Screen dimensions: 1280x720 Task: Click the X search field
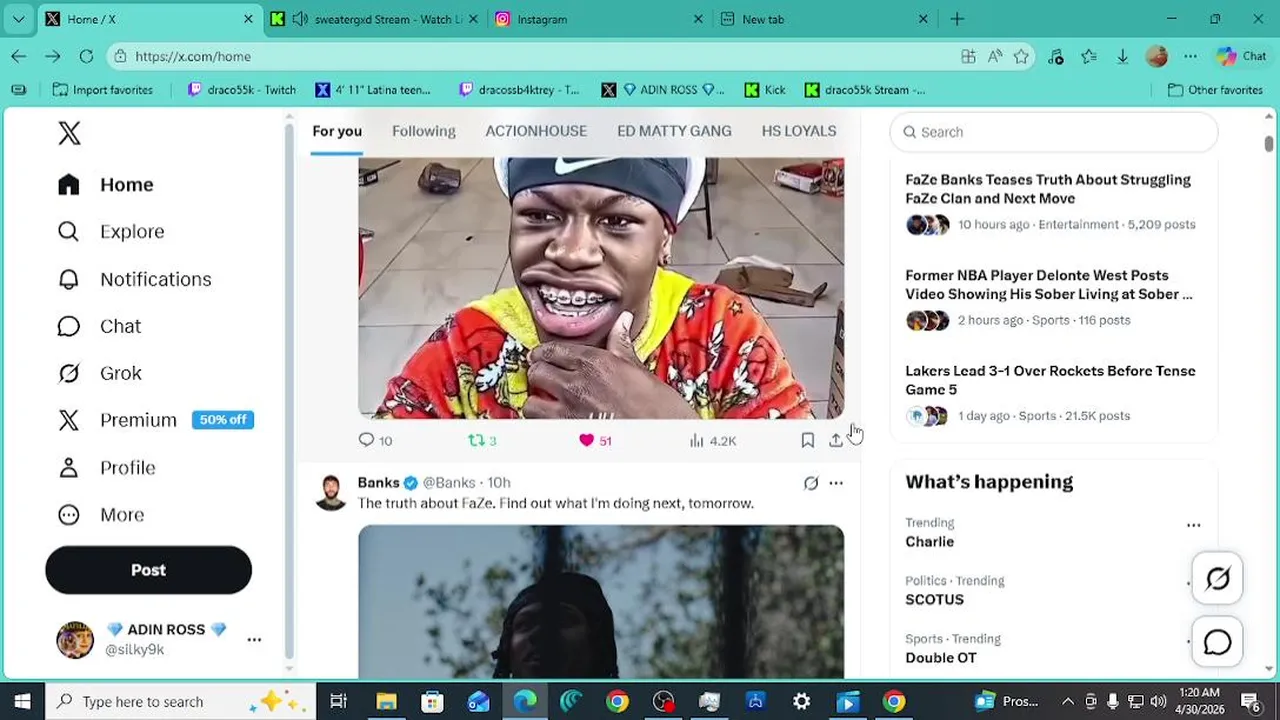point(1054,132)
